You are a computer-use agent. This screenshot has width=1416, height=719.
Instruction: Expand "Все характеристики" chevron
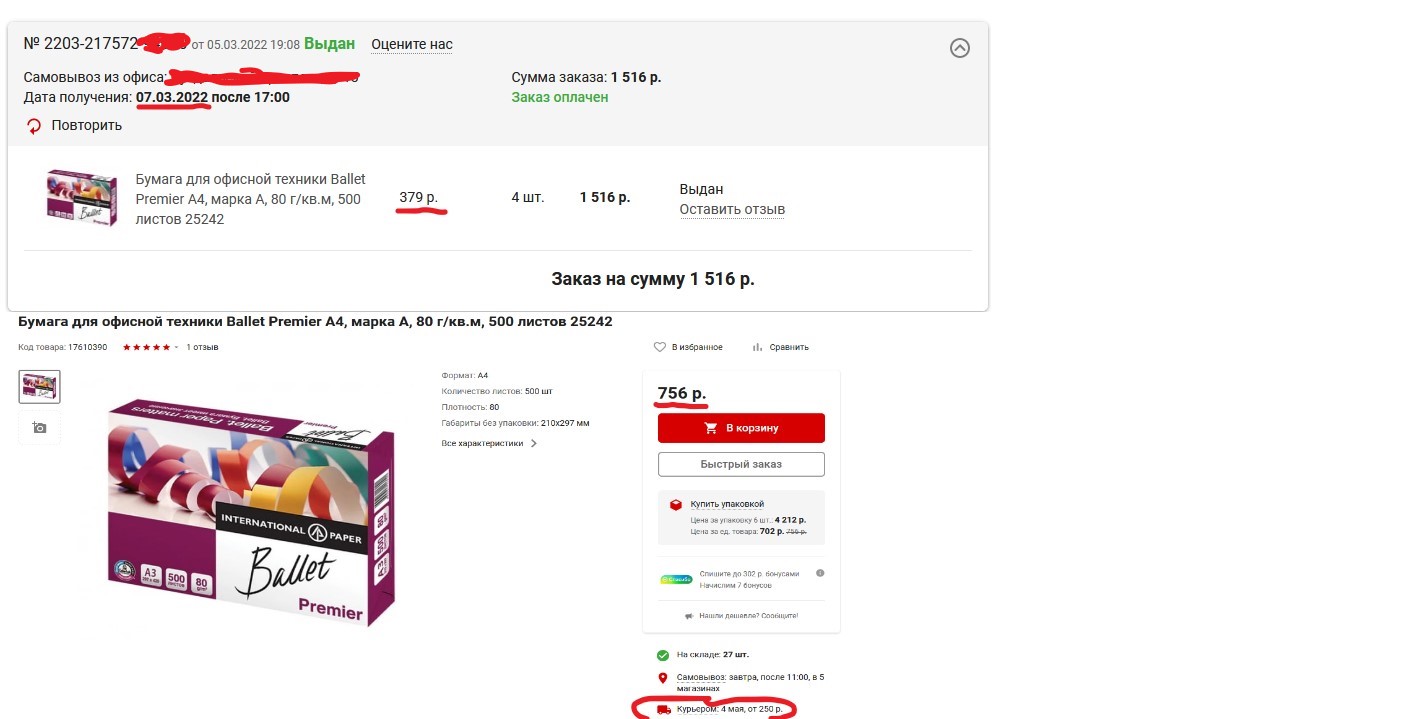534,443
